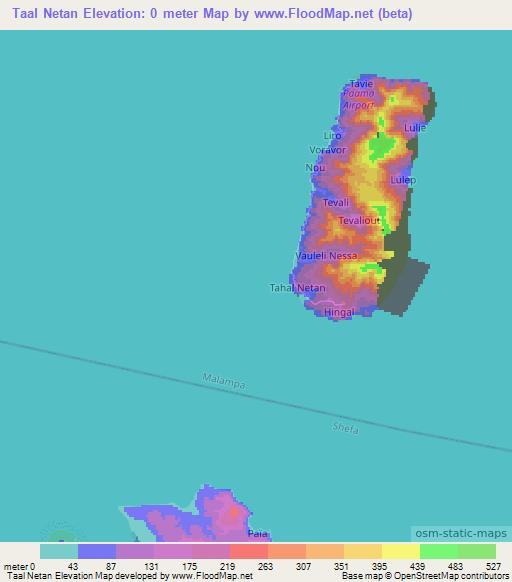Select the light green 483 meter swatch

477,551
